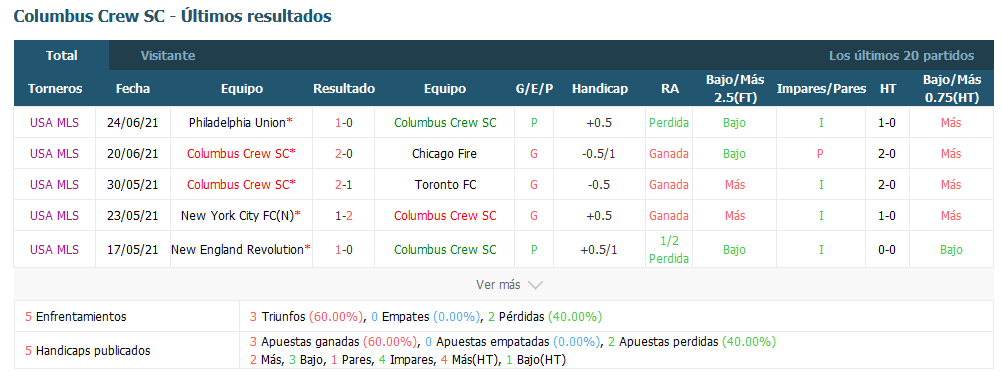
Task: Open Los últimos 20 partidos selector
Action: tap(901, 56)
